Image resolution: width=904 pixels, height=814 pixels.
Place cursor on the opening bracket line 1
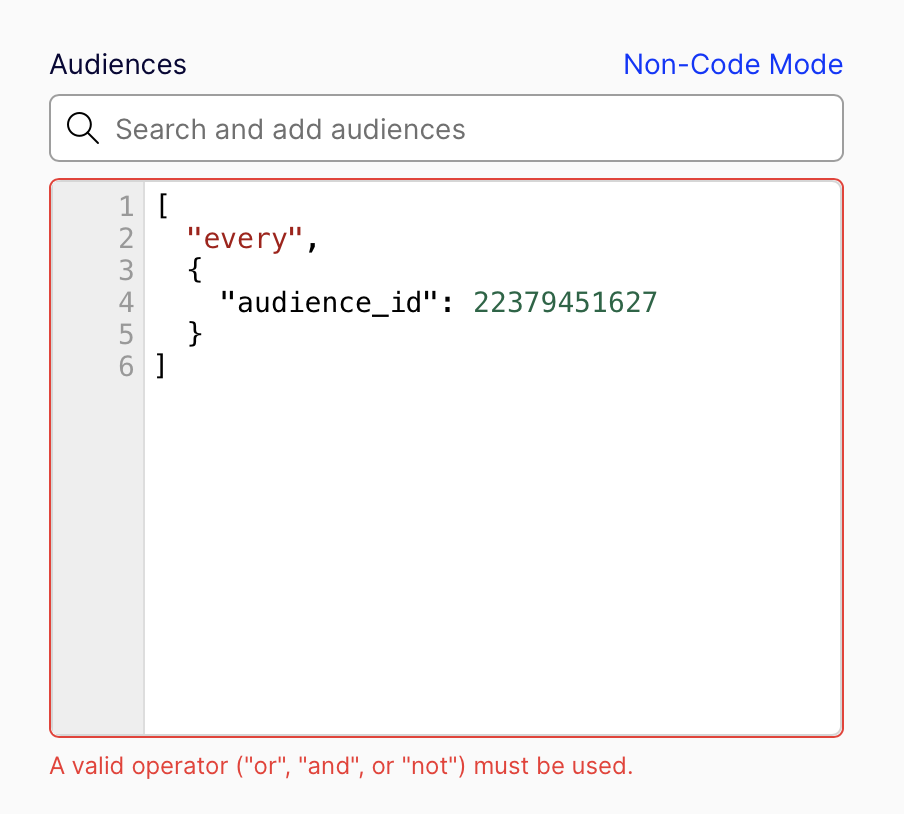coord(161,206)
